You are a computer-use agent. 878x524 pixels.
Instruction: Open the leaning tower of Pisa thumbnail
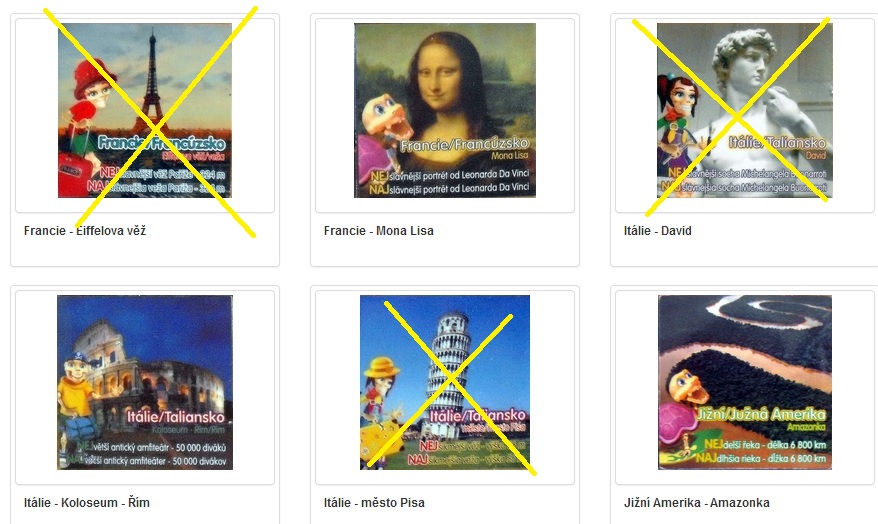[x=445, y=382]
